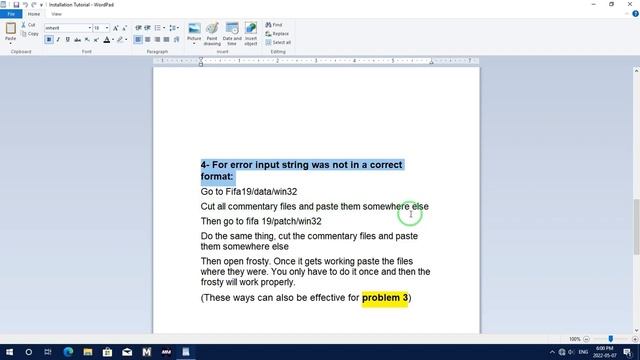Toggle Subscript formatting
The width and height of the screenshot is (640, 360).
point(87,40)
